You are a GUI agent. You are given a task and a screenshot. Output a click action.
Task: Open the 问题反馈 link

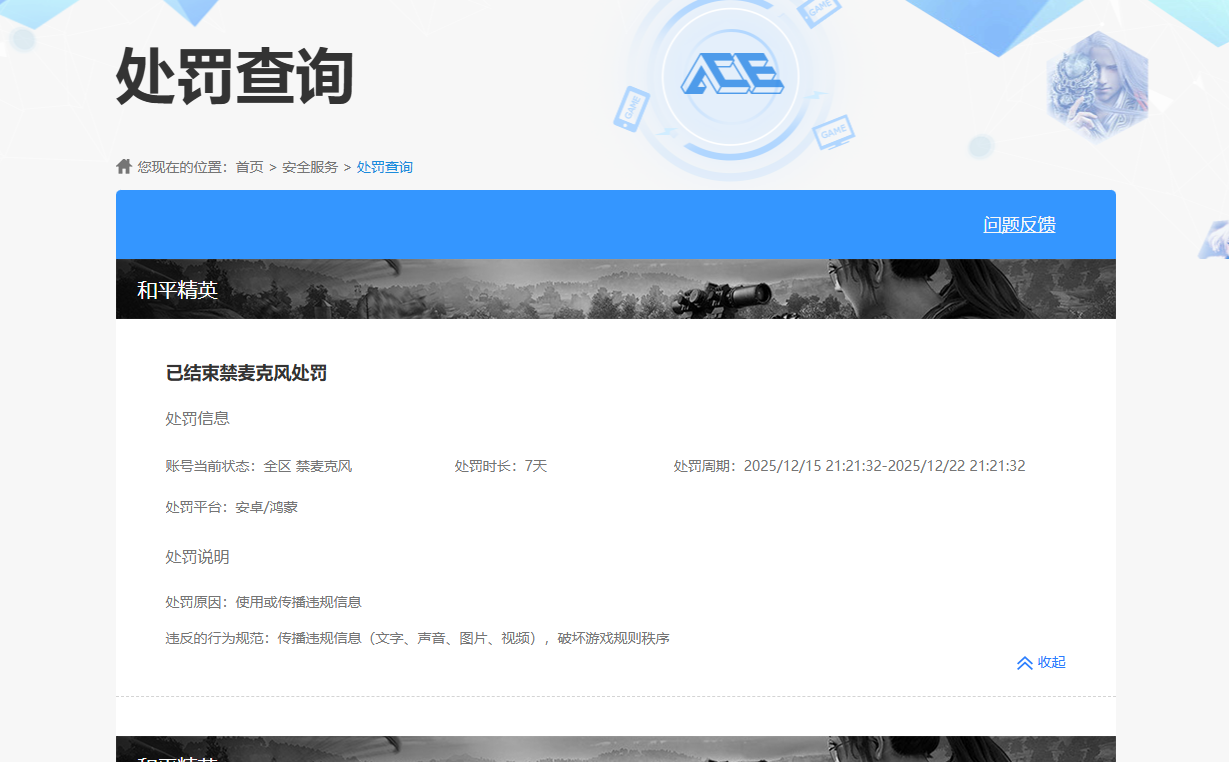coord(1019,225)
